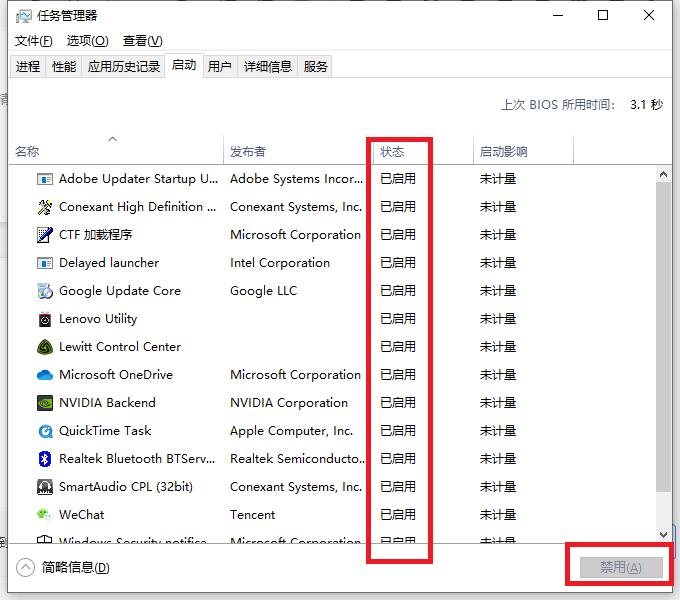
Task: Select the CTF 加载程序 entry
Action: click(x=95, y=235)
